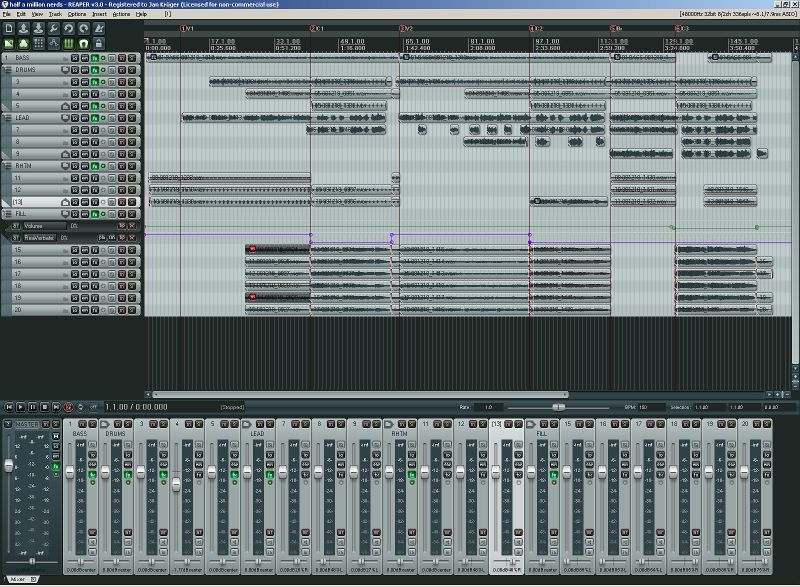Open the Track menu

pos(55,14)
